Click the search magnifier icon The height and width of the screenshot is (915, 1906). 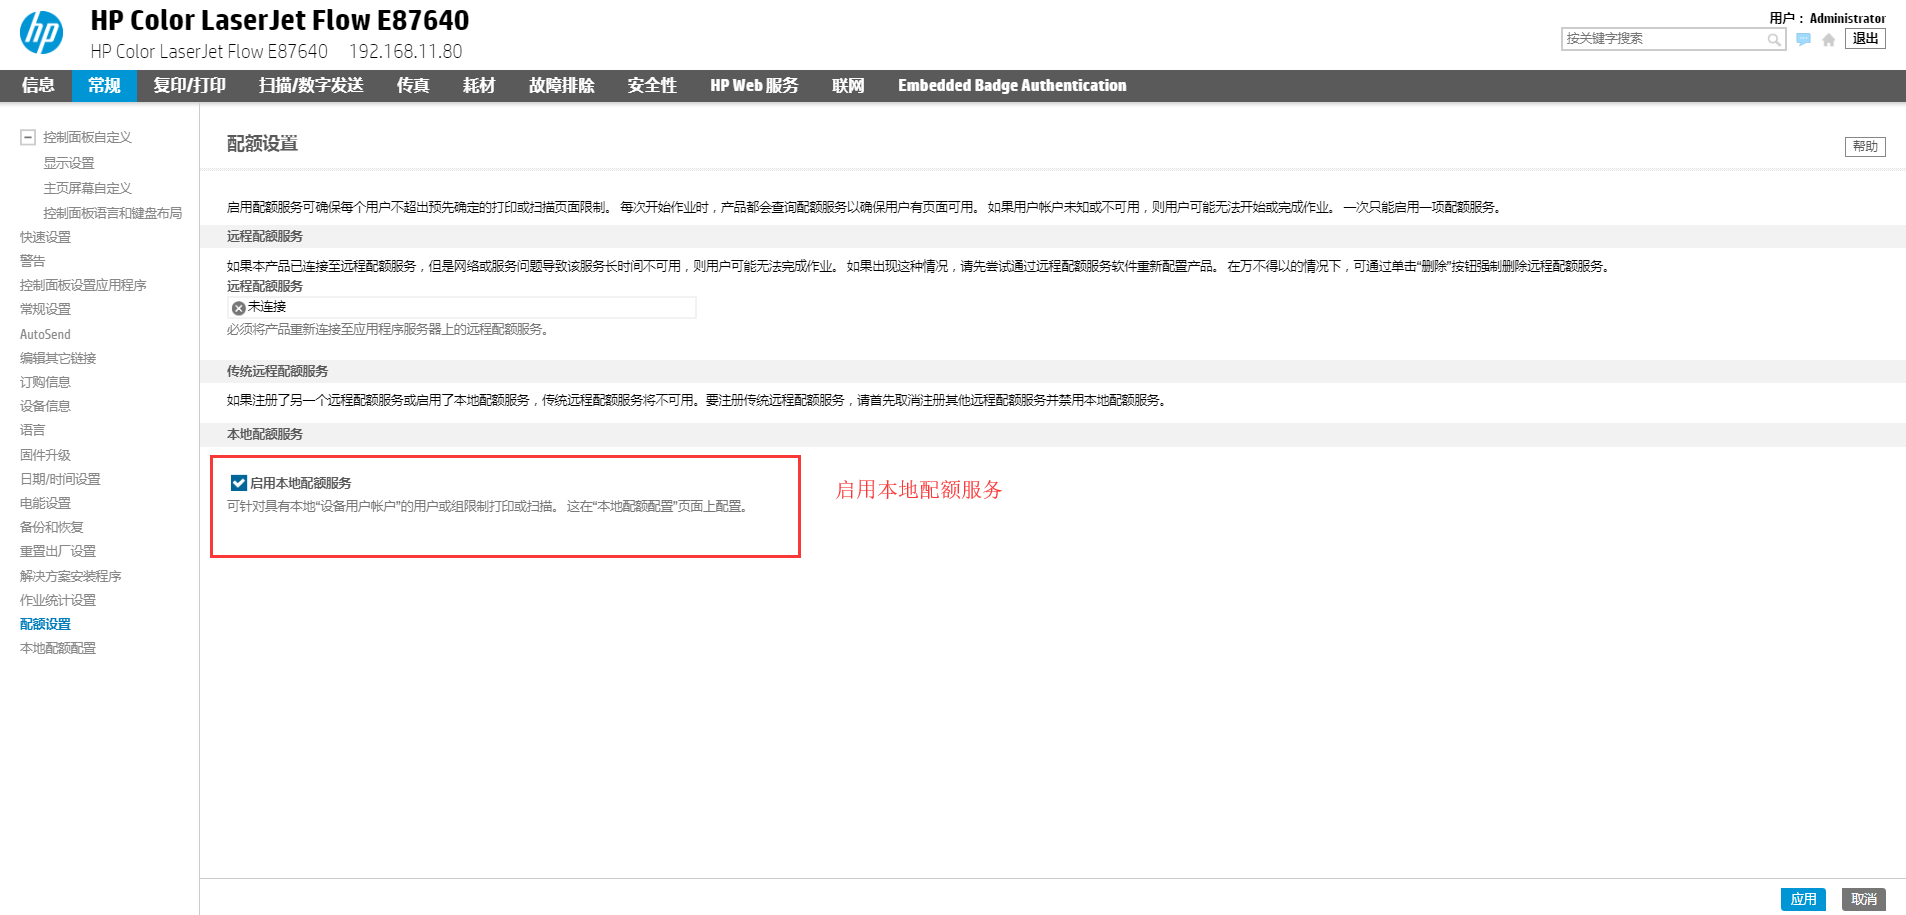coord(1773,39)
